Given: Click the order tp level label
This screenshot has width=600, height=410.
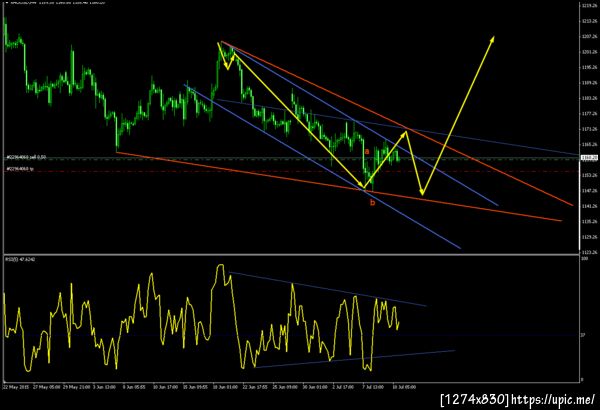Looking at the screenshot, I should (20, 169).
